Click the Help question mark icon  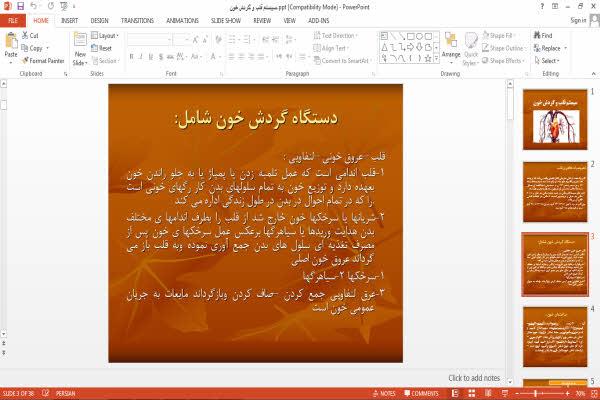(x=542, y=6)
